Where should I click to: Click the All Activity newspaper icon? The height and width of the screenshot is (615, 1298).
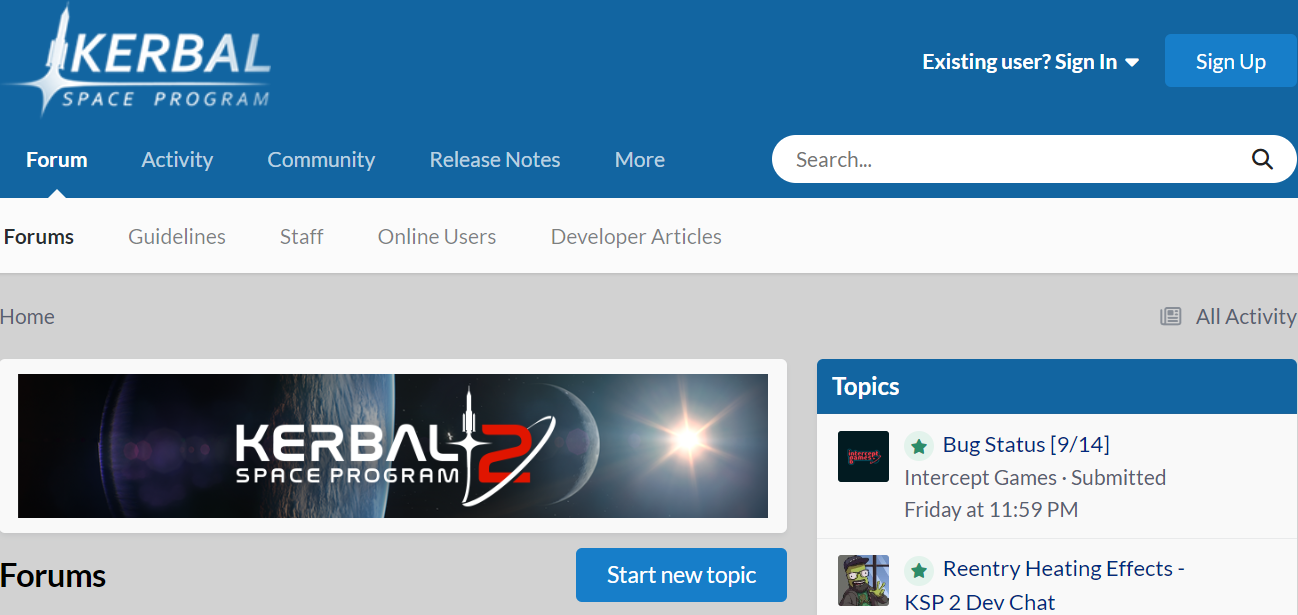pos(1170,317)
